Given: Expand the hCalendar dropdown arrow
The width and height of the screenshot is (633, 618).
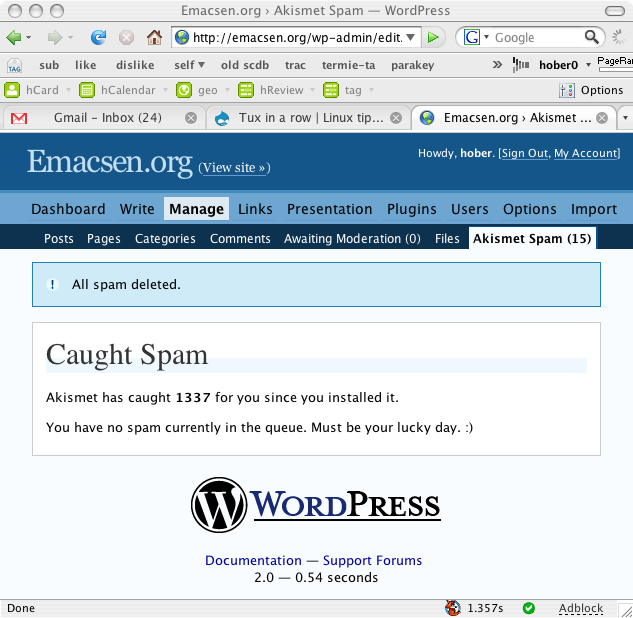Looking at the screenshot, I should [165, 90].
